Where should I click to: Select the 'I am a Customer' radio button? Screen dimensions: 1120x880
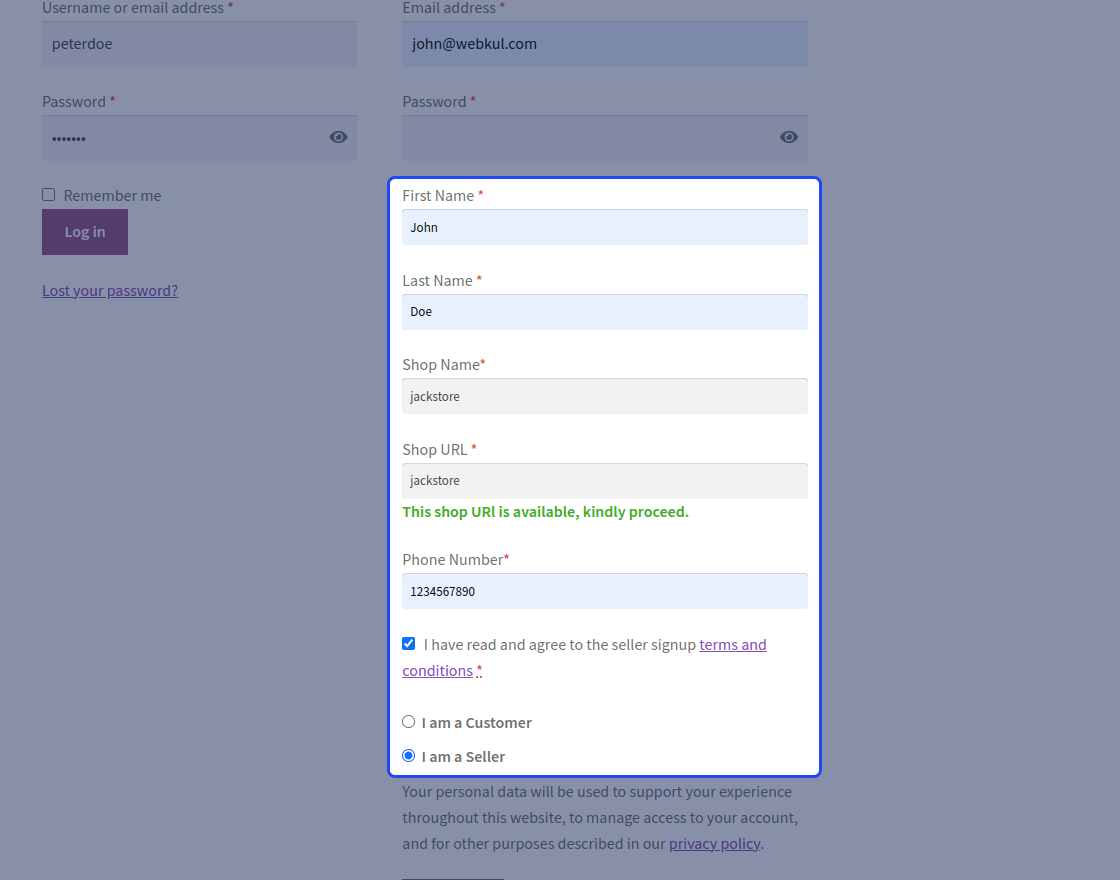click(408, 721)
